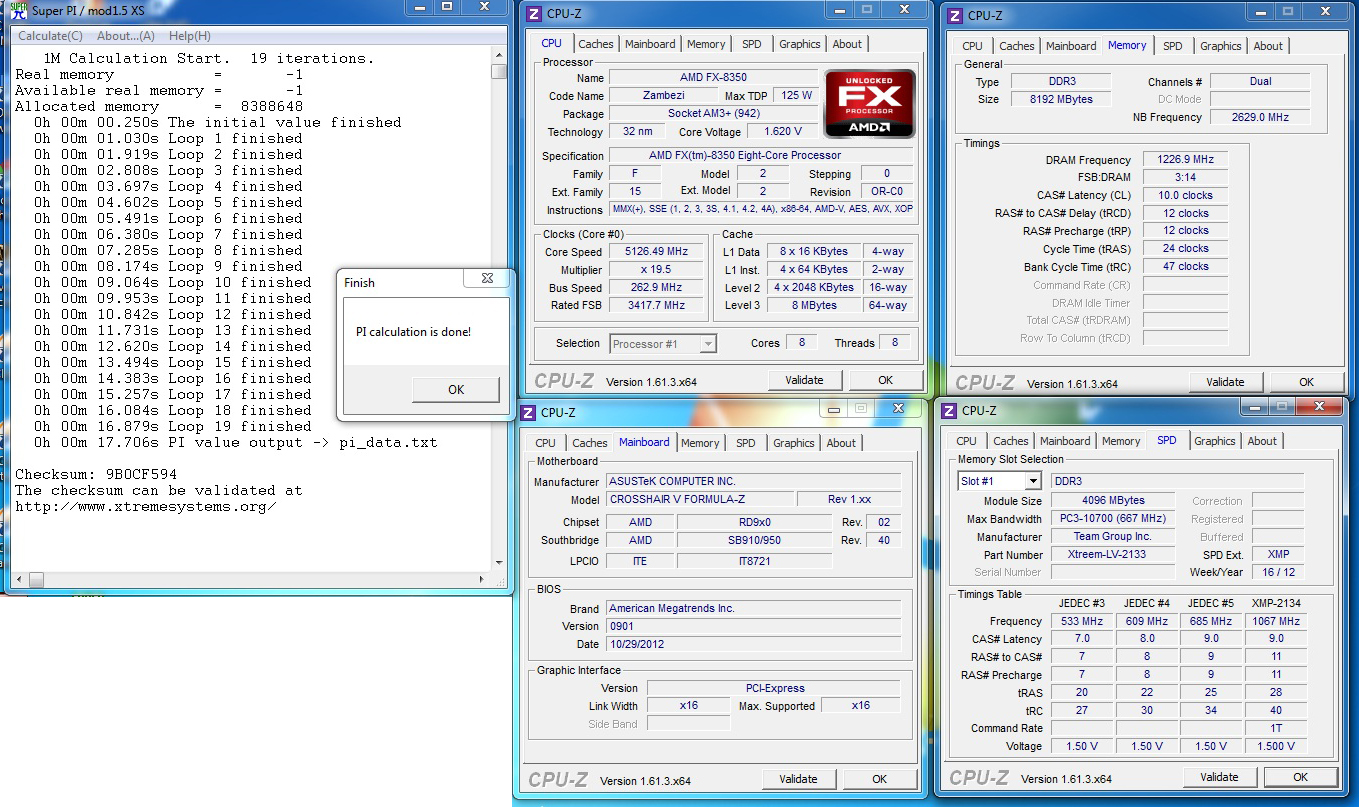Click the title bar Z icon of the CPU-Z Mainboard window
The height and width of the screenshot is (807, 1359).
coord(528,412)
